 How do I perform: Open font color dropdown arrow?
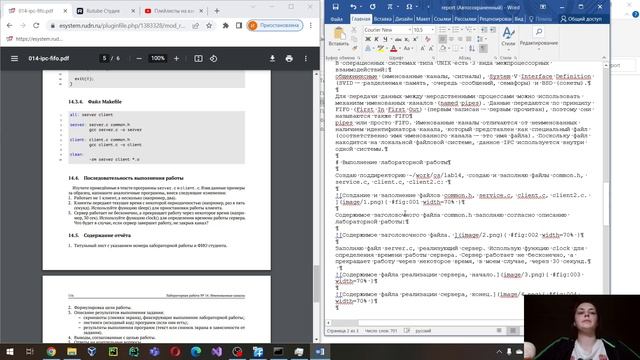[400, 49]
